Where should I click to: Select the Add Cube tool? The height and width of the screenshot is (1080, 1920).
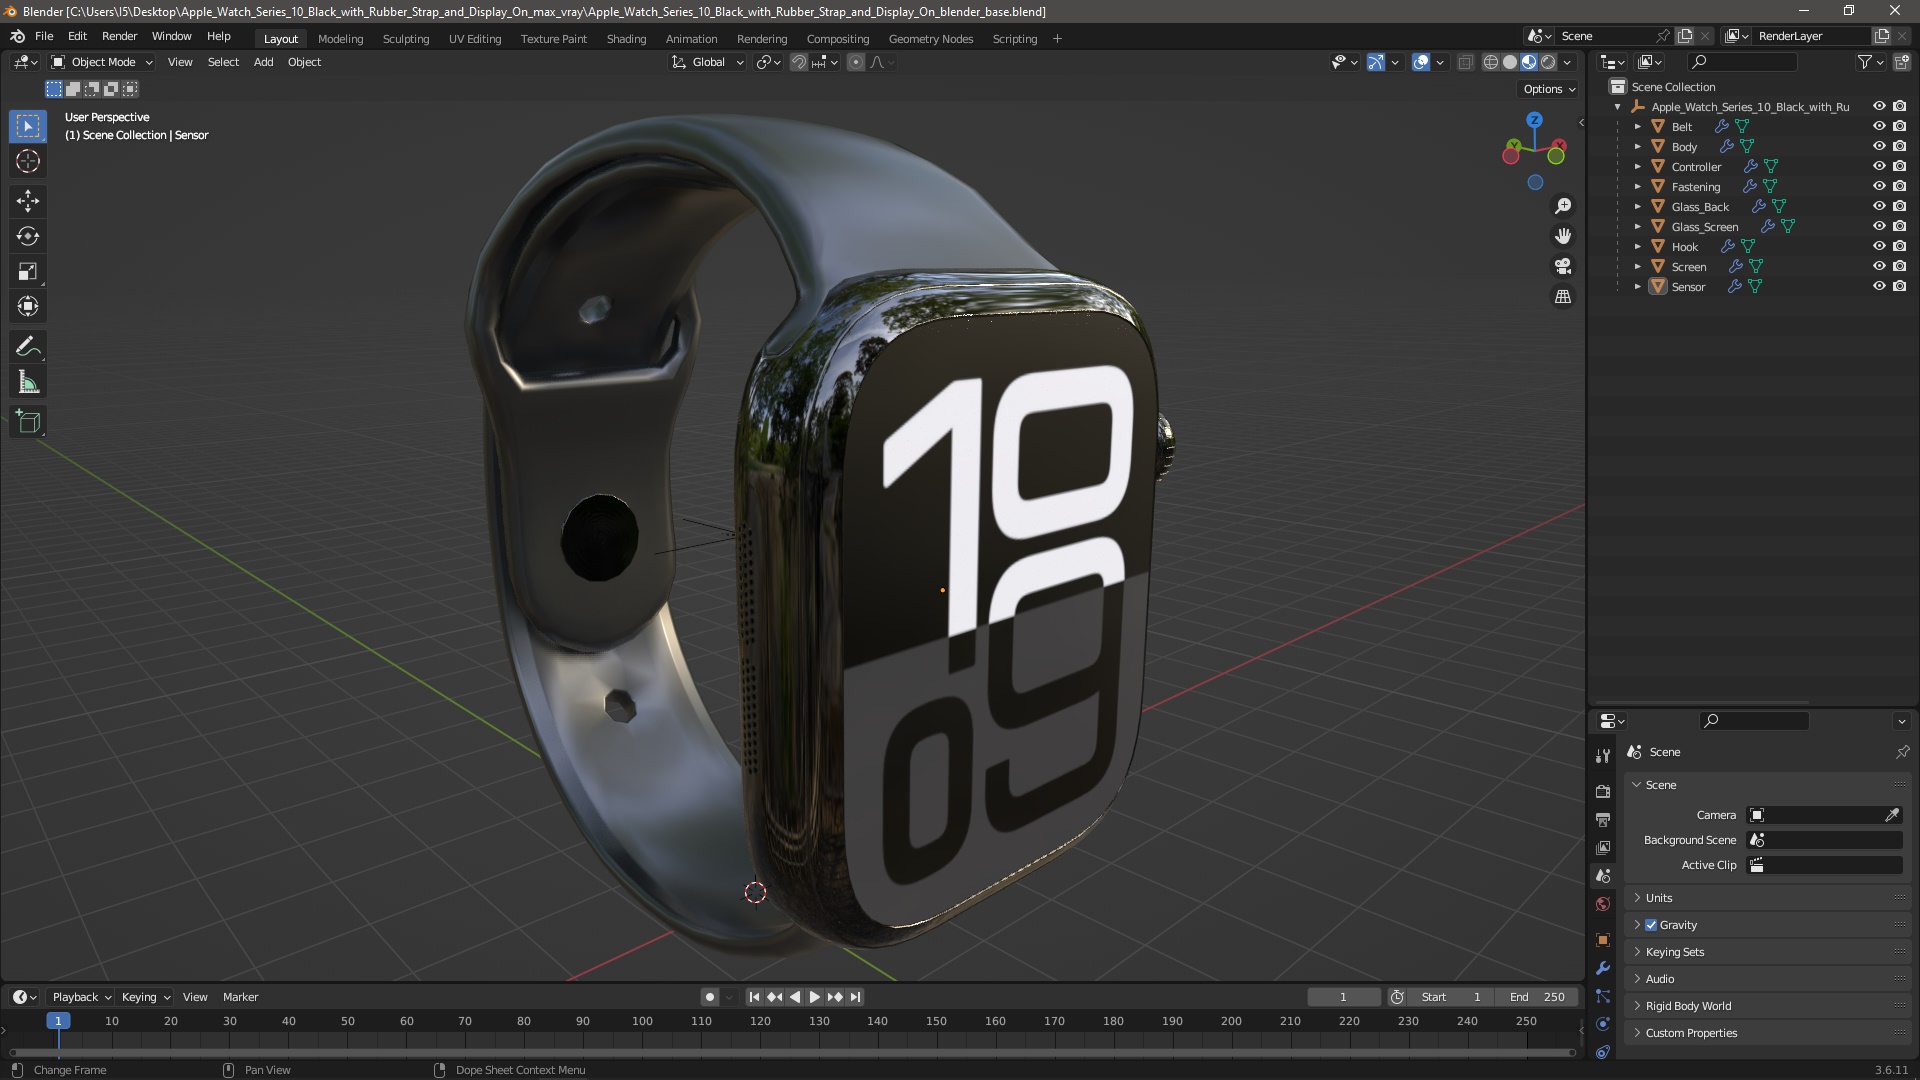coord(28,422)
